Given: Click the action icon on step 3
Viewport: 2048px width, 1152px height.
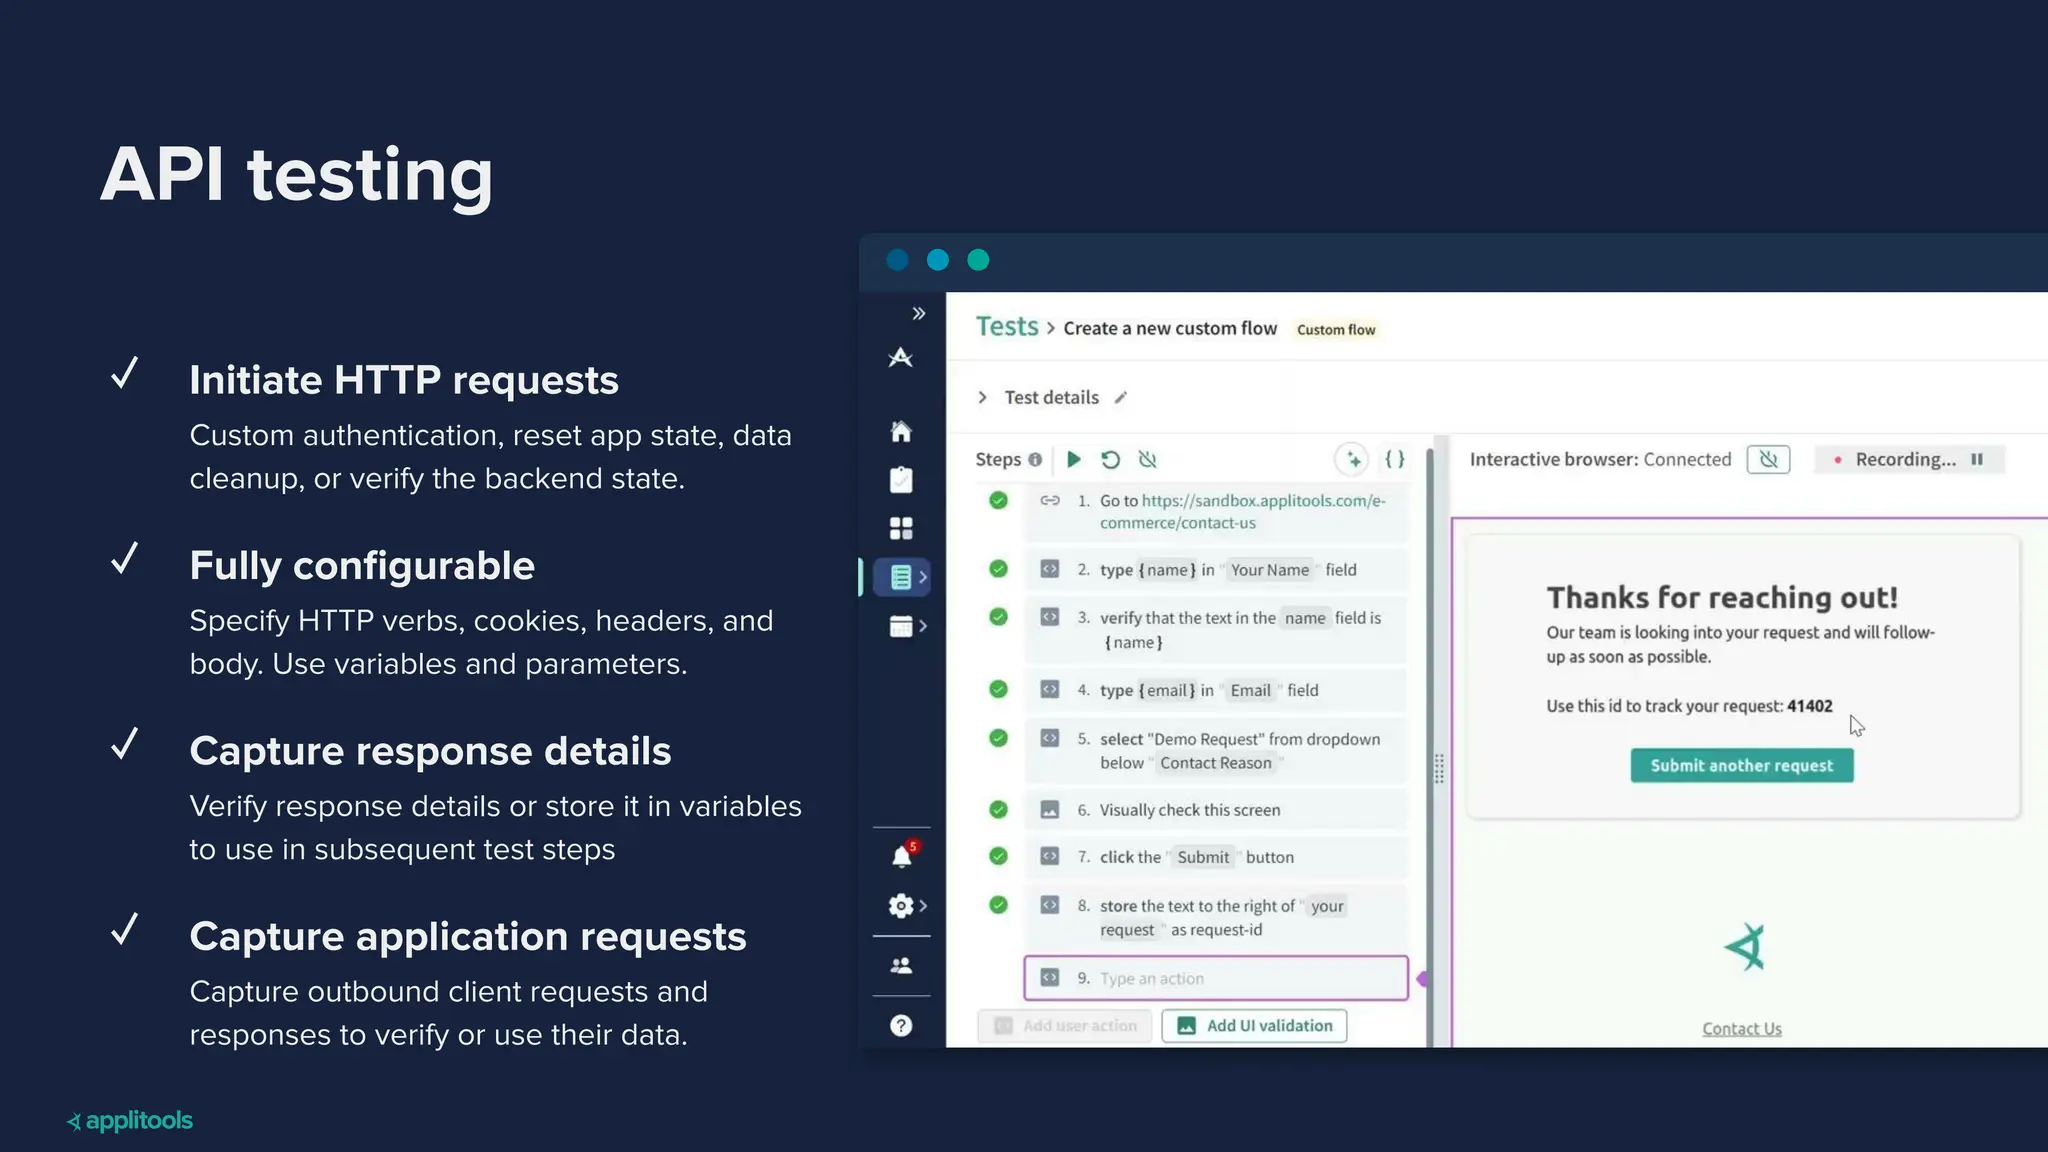Looking at the screenshot, I should tap(1050, 617).
